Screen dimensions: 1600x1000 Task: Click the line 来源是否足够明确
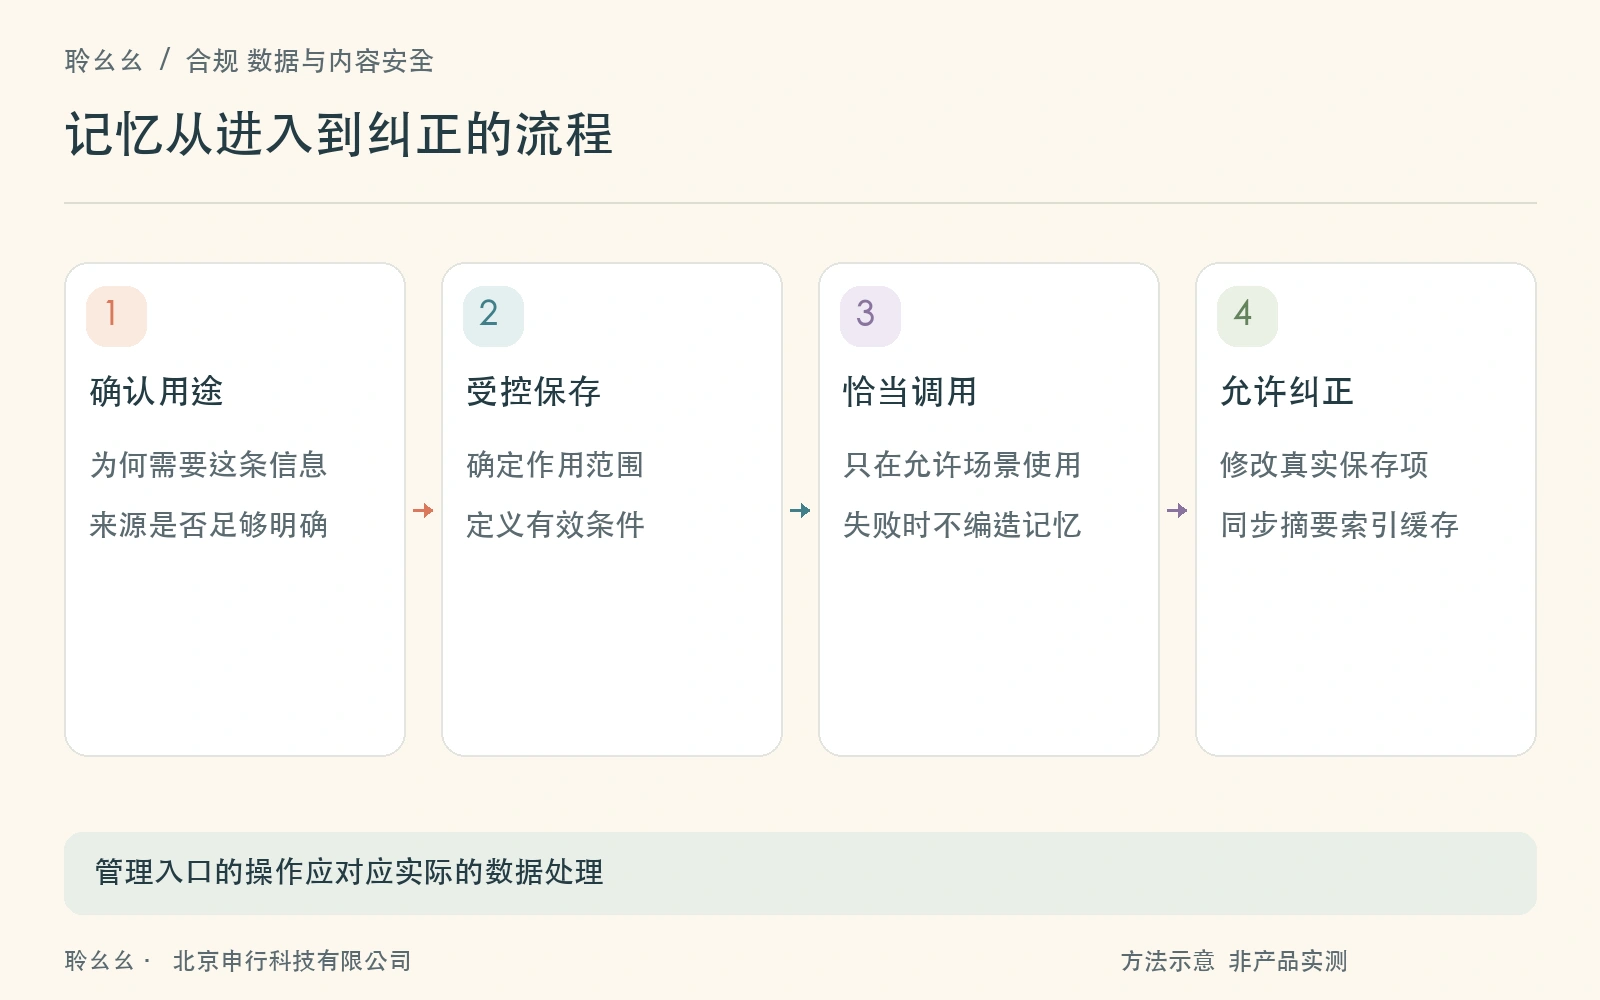209,525
